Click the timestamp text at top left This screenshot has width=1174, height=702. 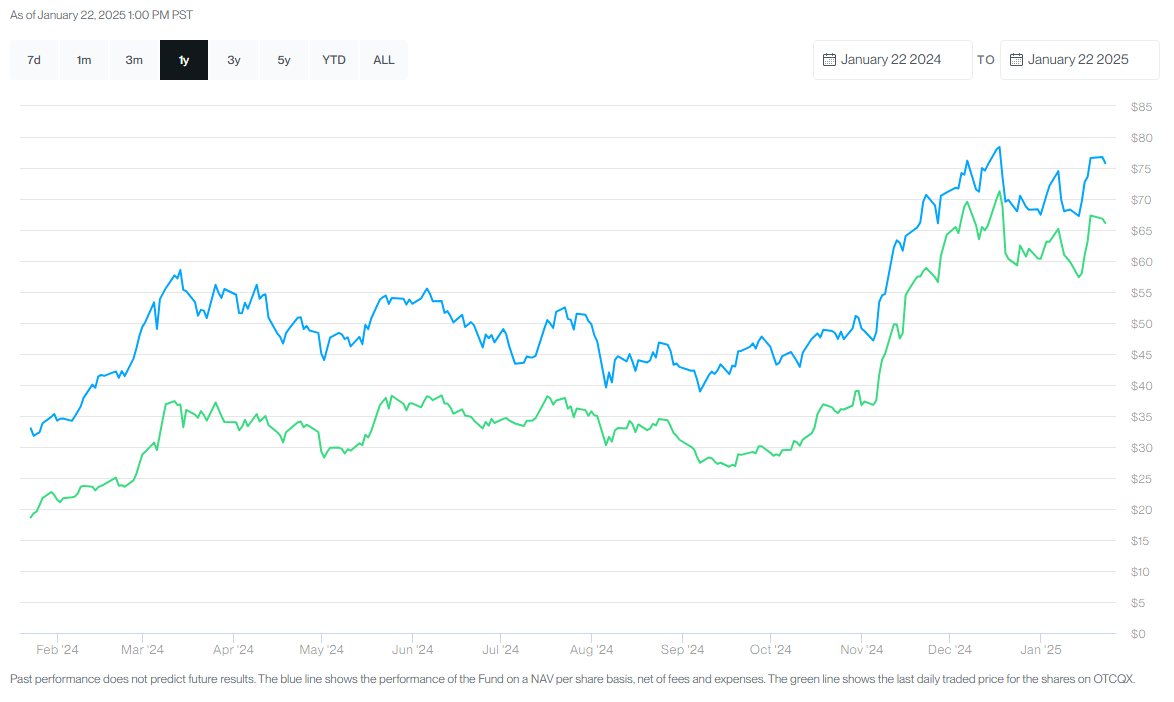click(x=100, y=15)
